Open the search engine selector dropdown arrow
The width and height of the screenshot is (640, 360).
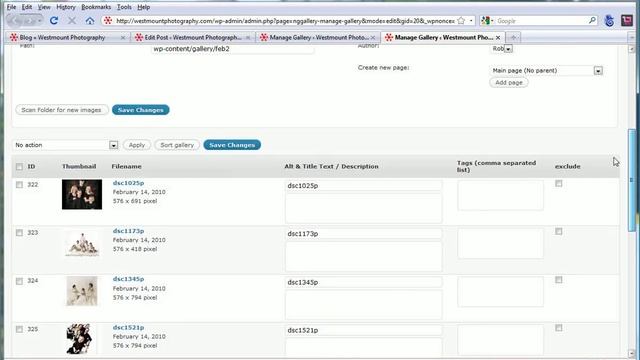pos(492,20)
